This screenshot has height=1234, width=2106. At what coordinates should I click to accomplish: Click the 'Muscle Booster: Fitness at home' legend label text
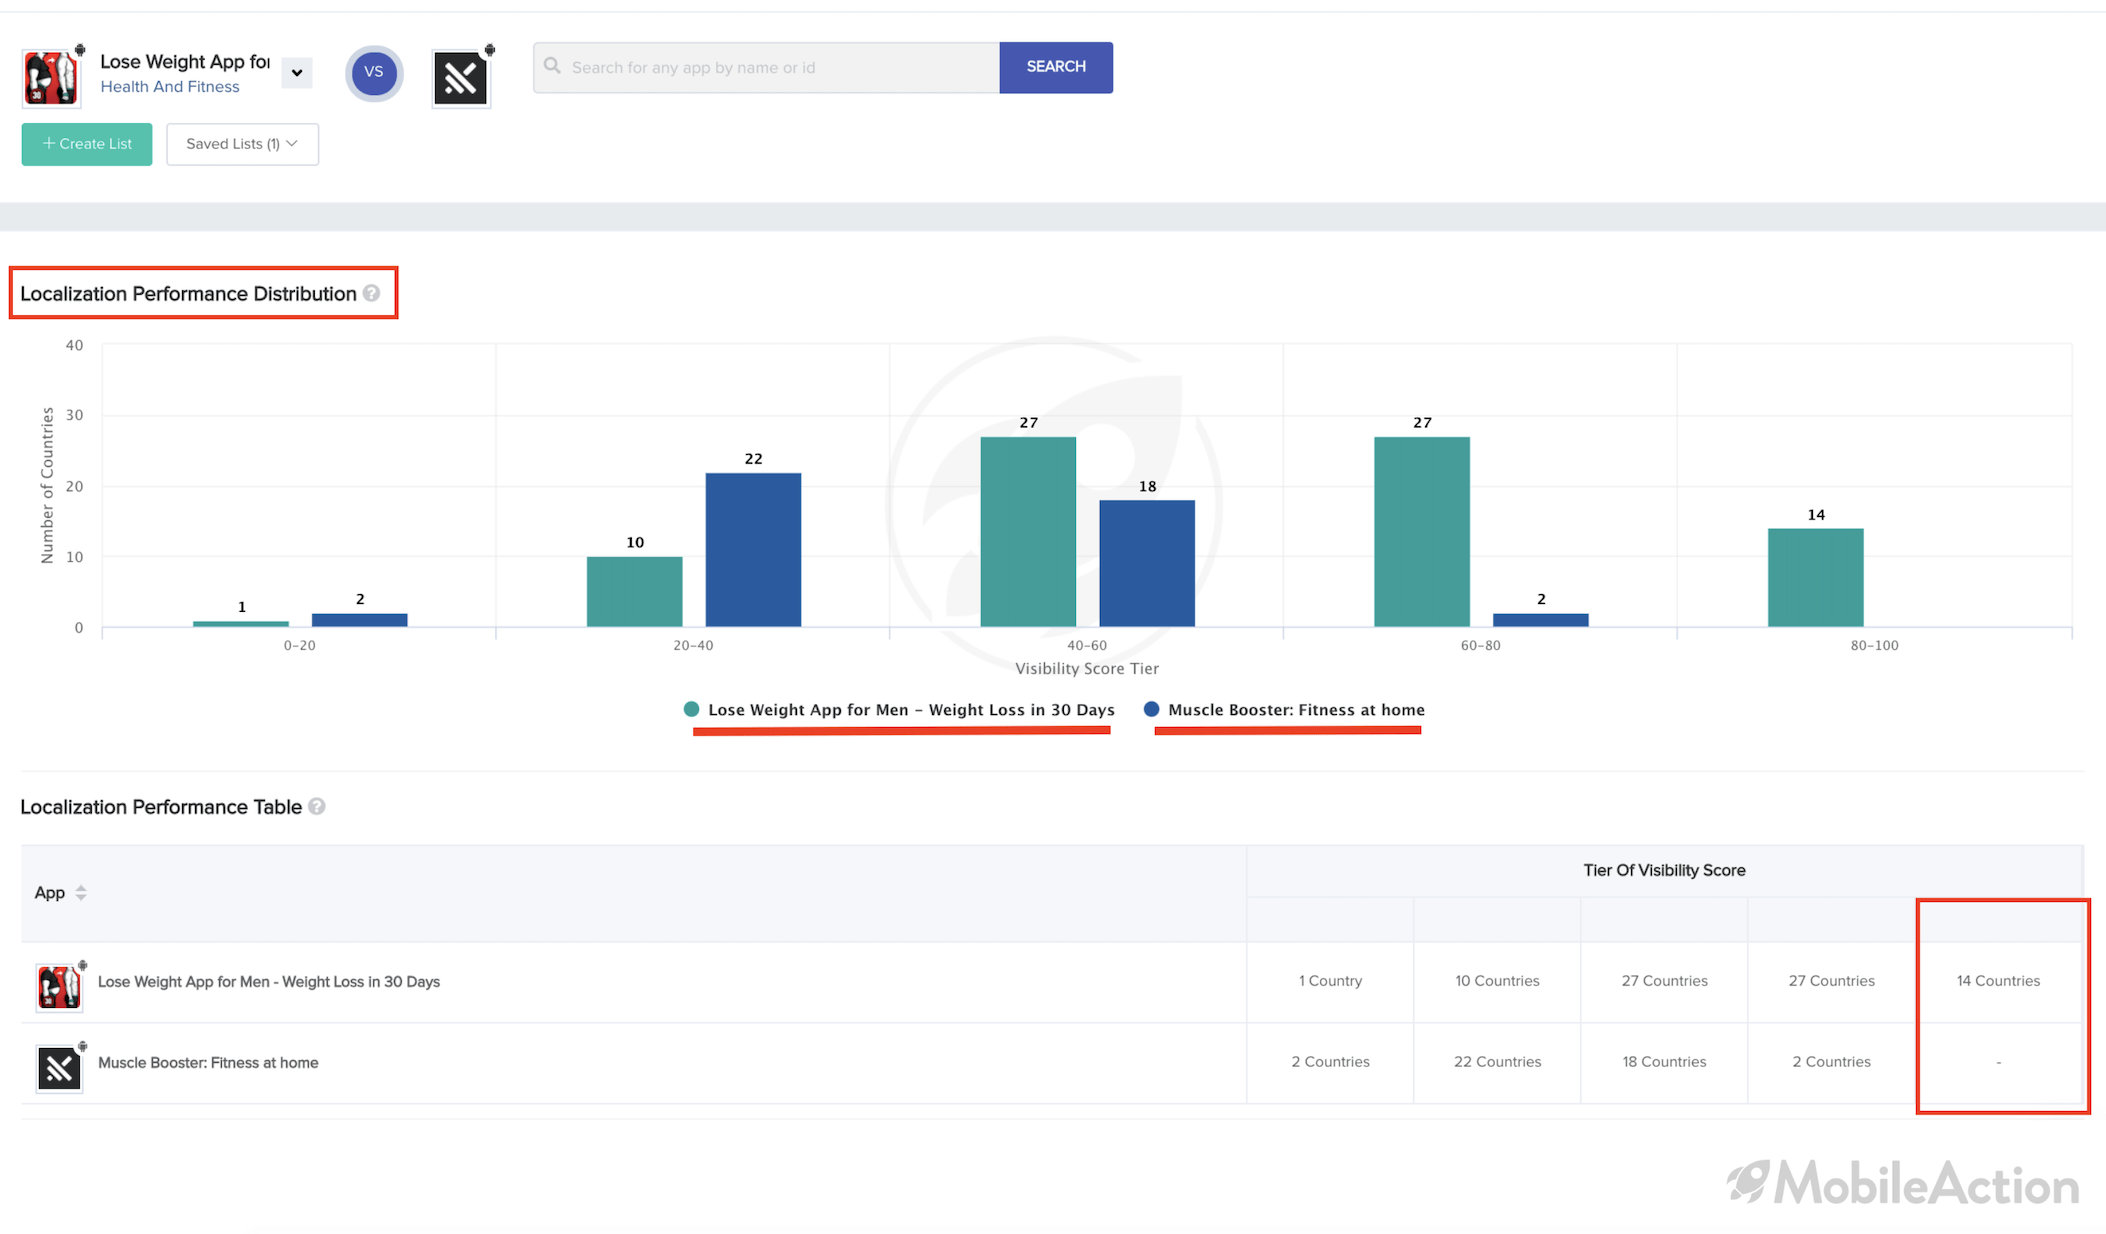click(x=1296, y=710)
